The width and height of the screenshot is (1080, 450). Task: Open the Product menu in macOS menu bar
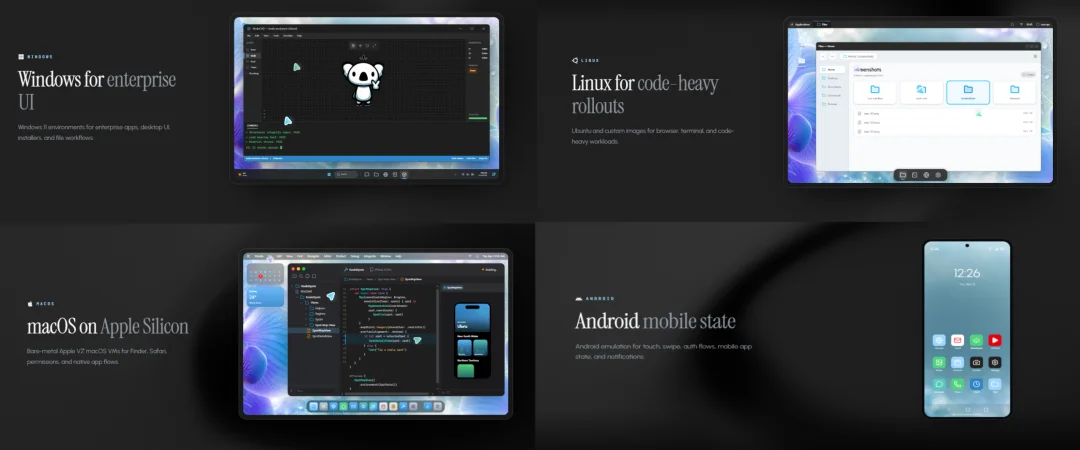click(x=341, y=256)
